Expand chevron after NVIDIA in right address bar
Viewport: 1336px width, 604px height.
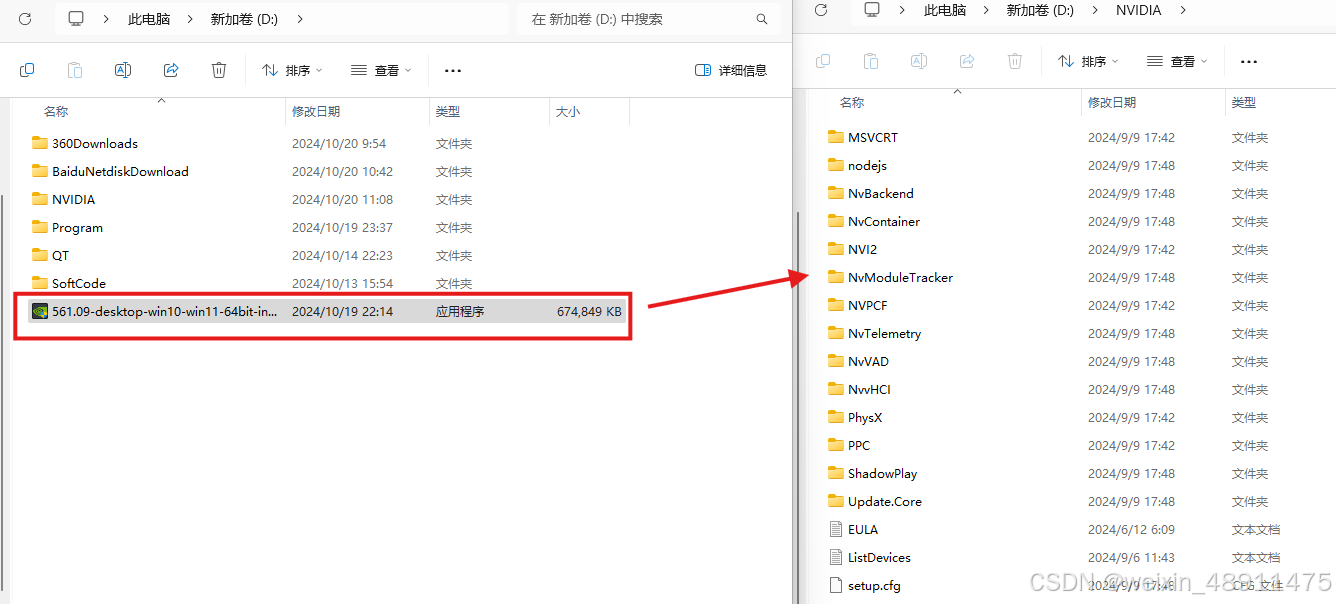tap(1184, 10)
